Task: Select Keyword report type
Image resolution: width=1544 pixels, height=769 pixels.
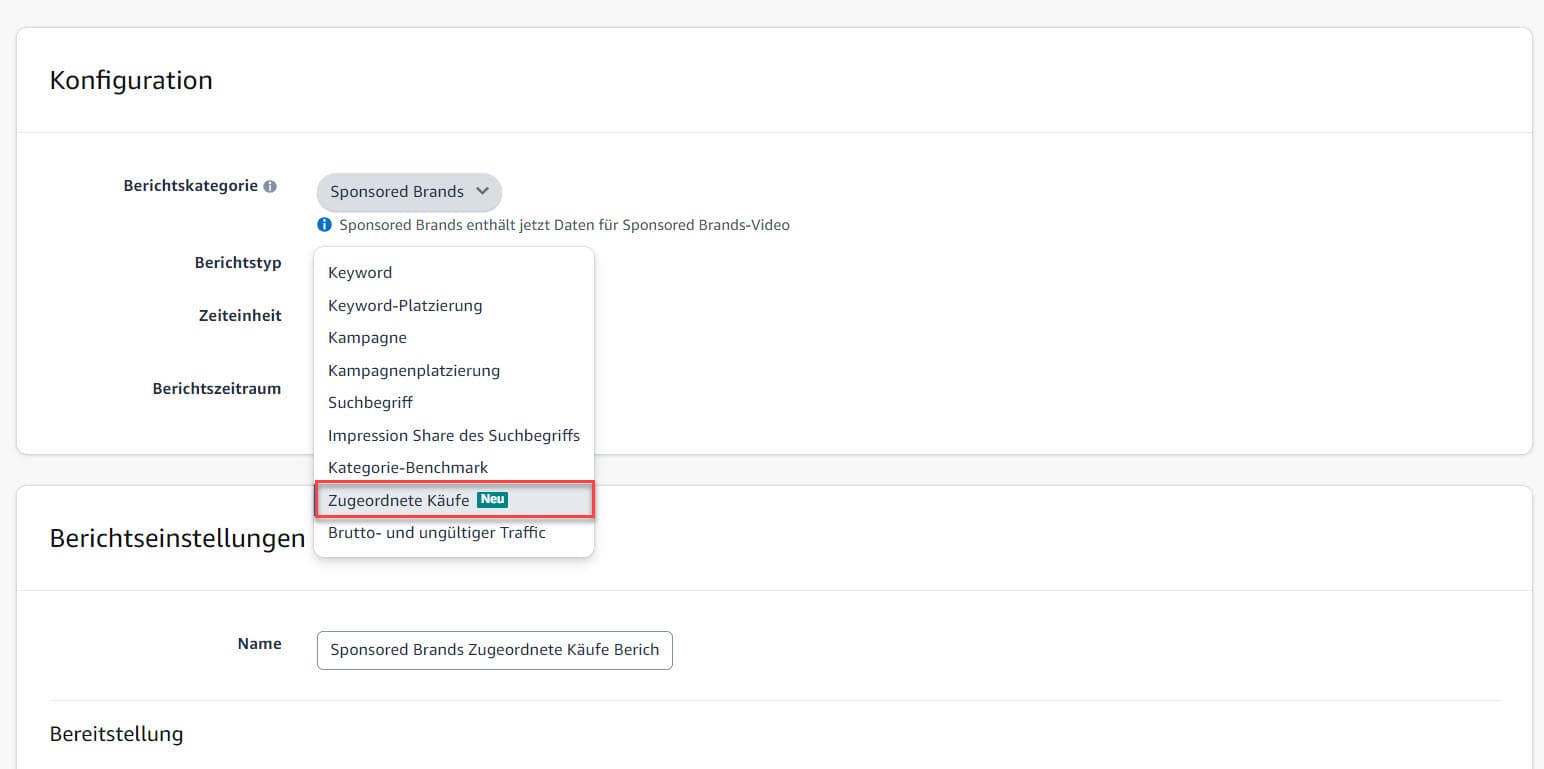Action: 454,272
